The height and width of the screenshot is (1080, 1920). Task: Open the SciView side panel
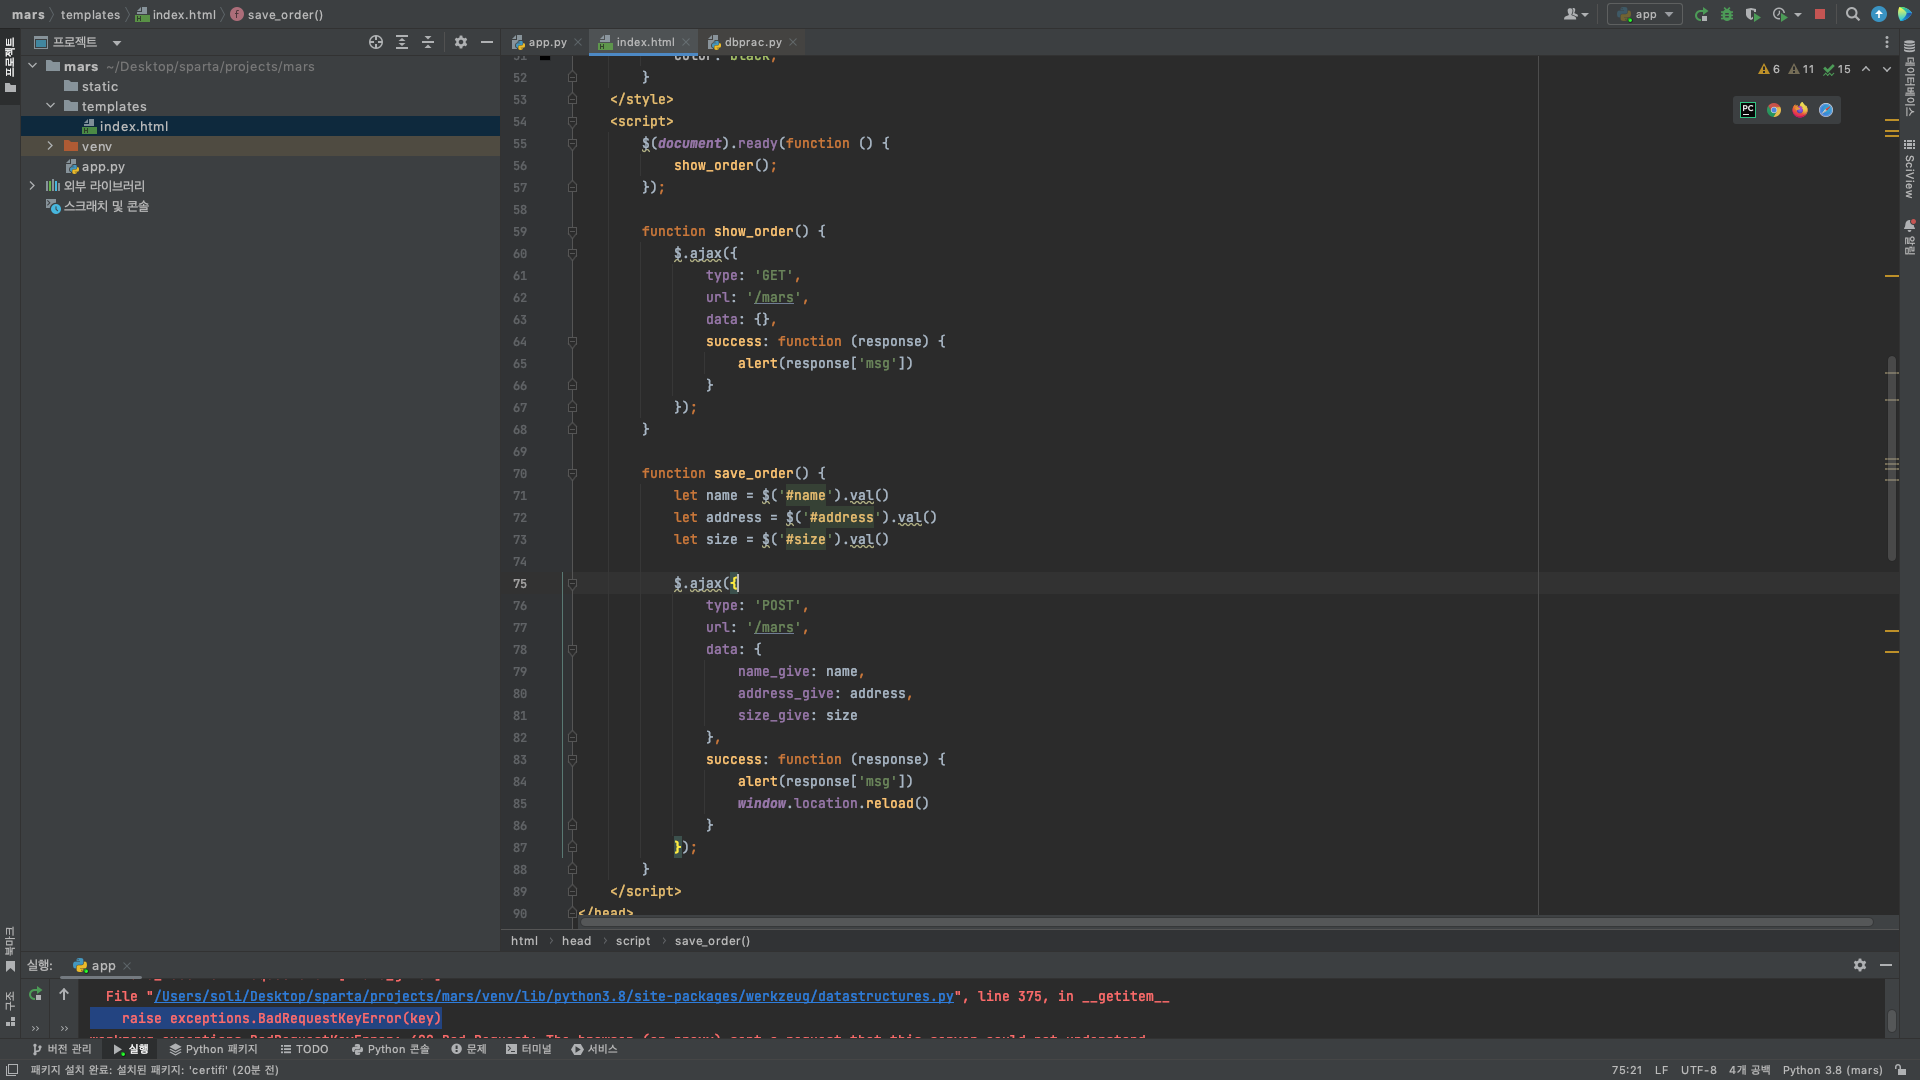1909,168
